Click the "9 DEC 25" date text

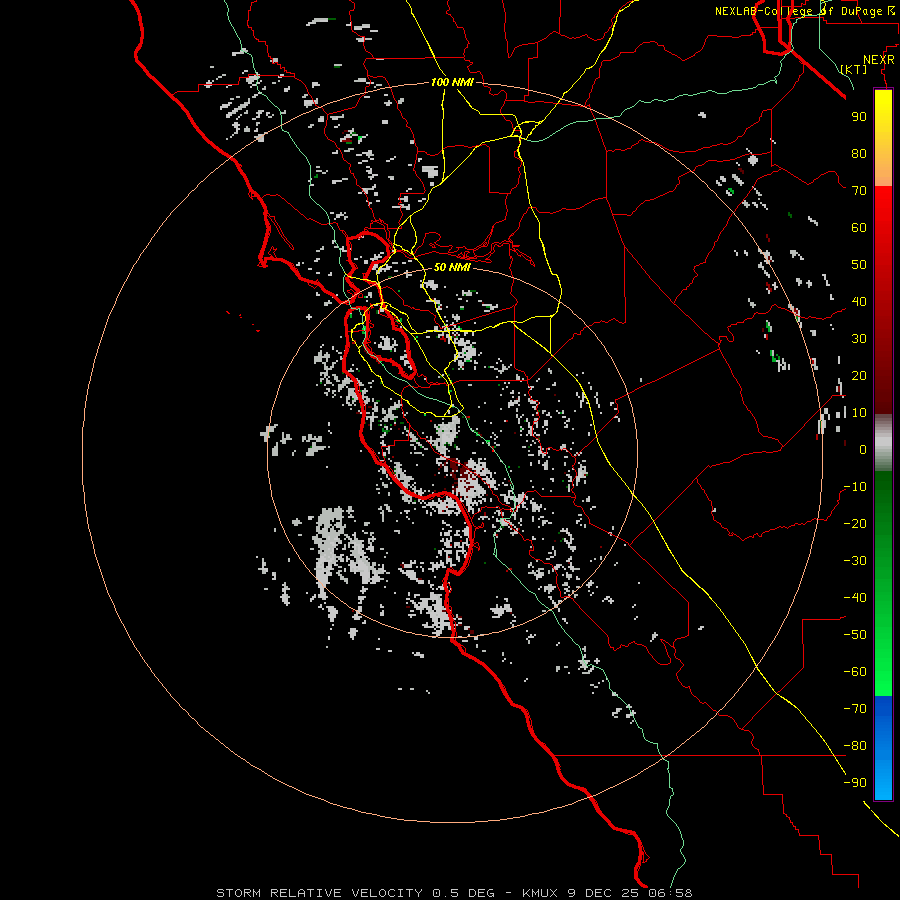(x=605, y=893)
